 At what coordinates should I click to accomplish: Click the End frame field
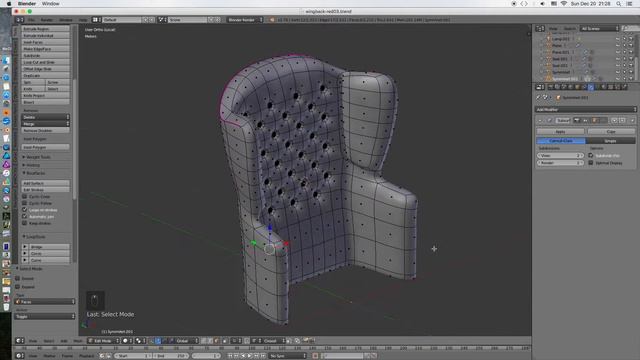click(x=171, y=356)
